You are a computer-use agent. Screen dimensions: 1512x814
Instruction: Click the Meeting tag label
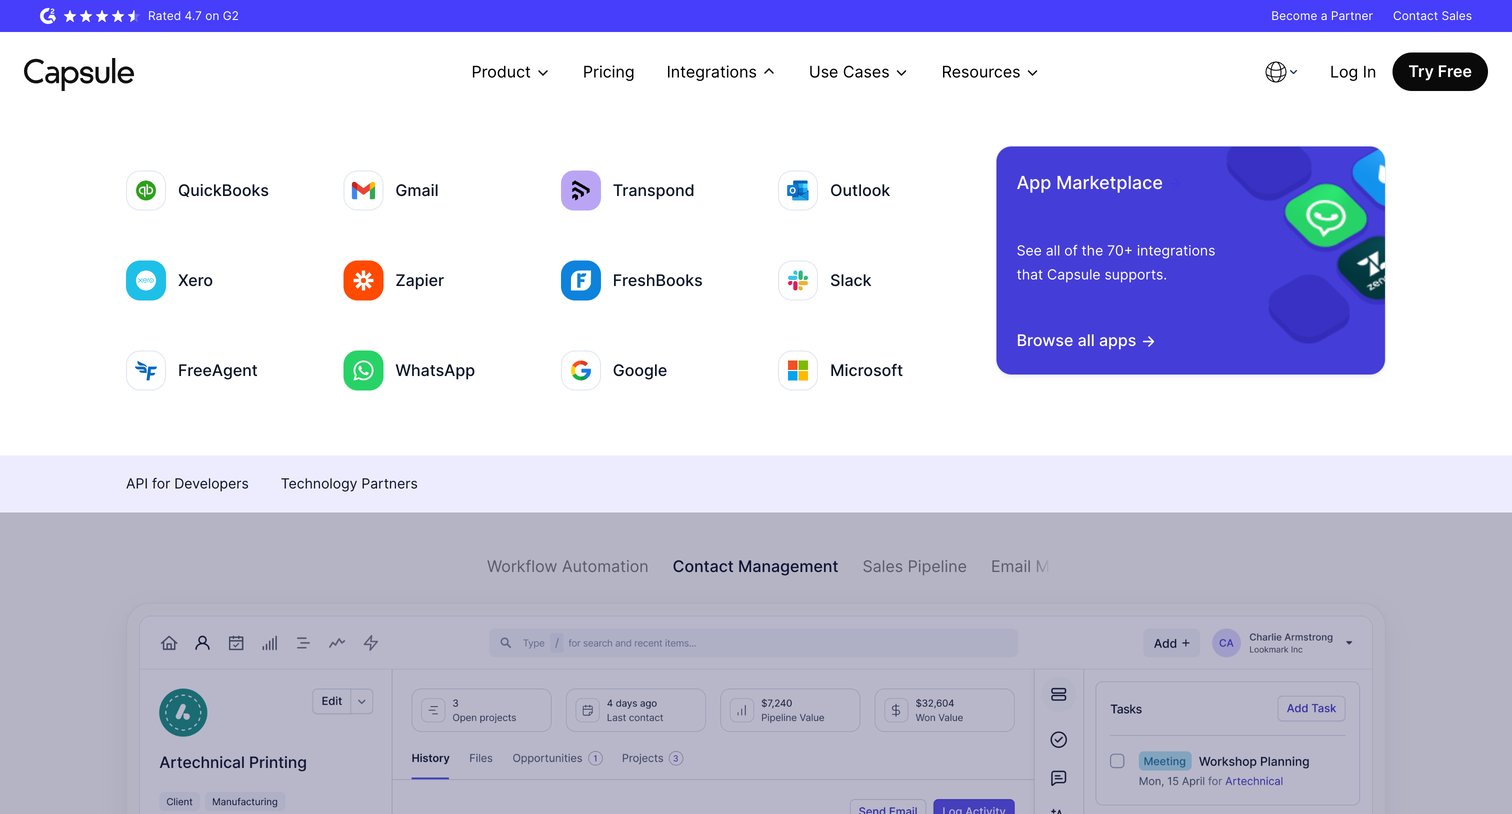[x=1164, y=761]
